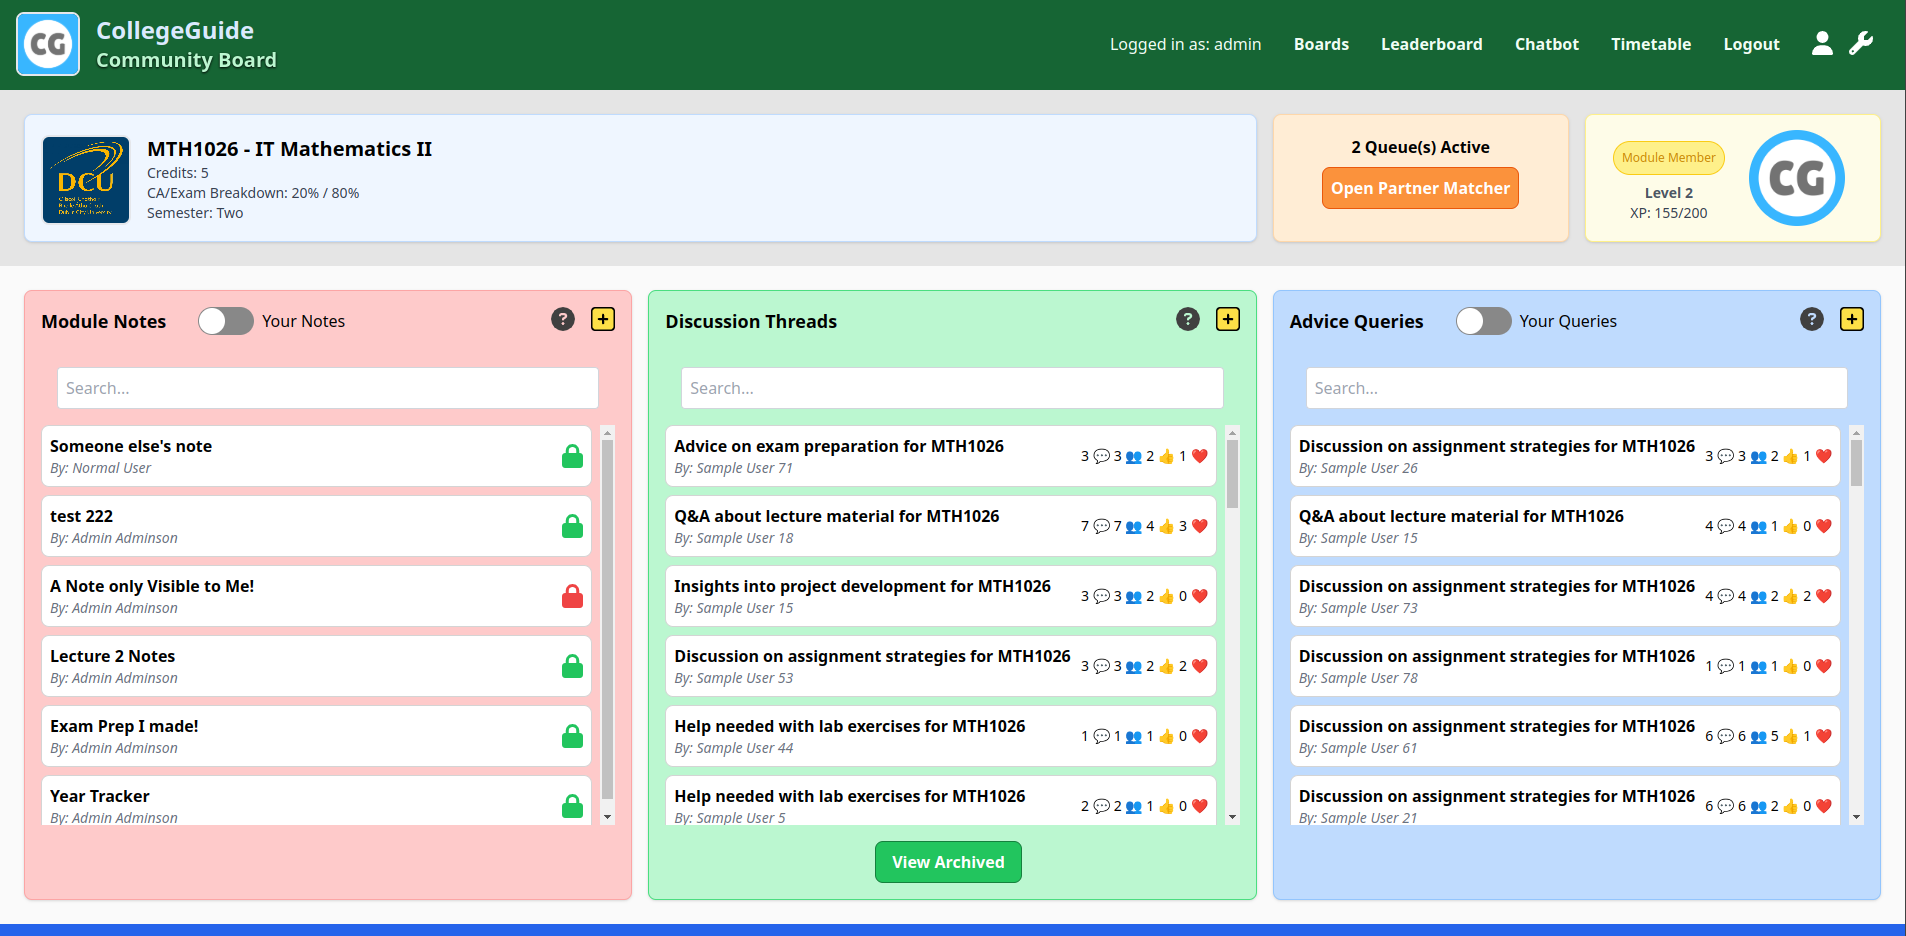The height and width of the screenshot is (936, 1906).
Task: Click the Advice Queries help question icon
Action: pos(1812,319)
